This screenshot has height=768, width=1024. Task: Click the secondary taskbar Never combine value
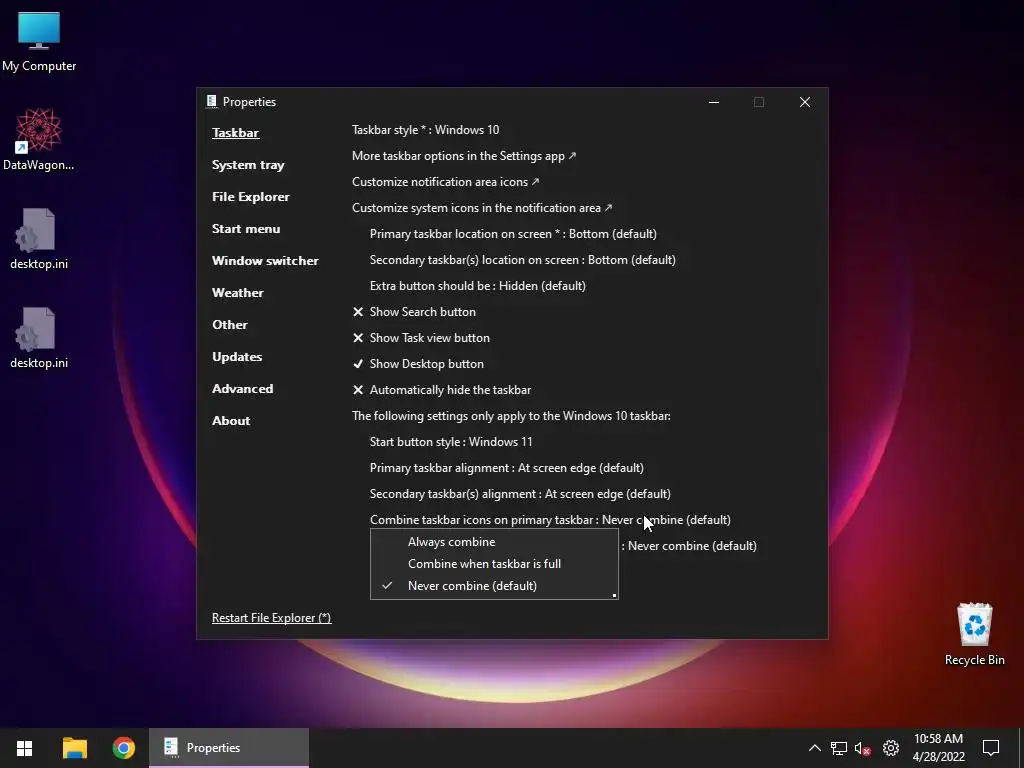click(692, 546)
